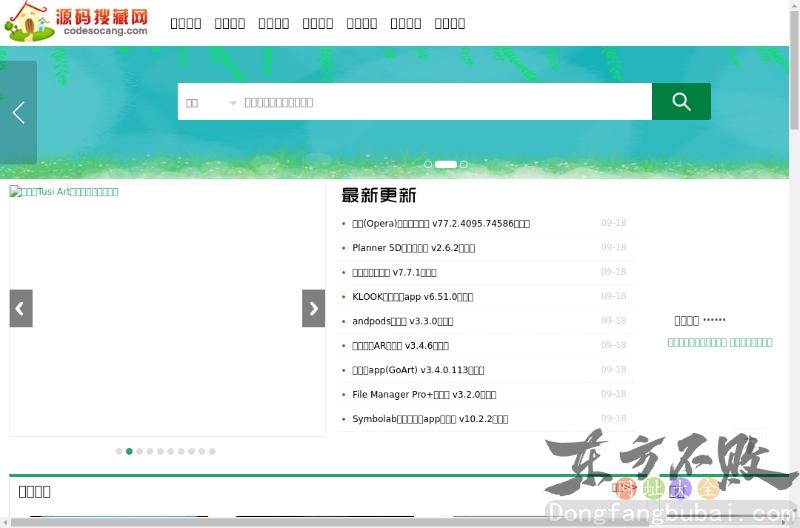Click the first menu item in top navigation
800x528 pixels.
(185, 23)
